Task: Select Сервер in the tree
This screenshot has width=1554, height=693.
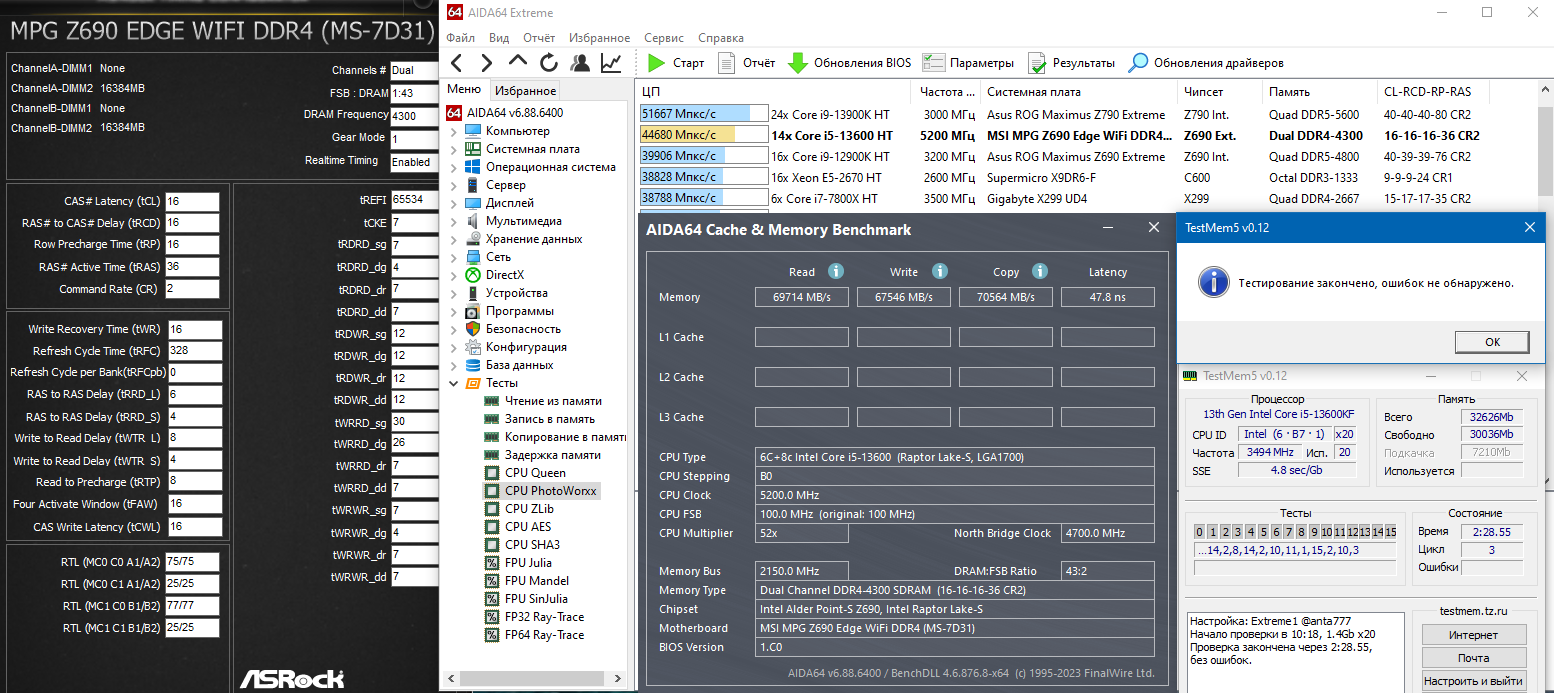Action: [506, 185]
